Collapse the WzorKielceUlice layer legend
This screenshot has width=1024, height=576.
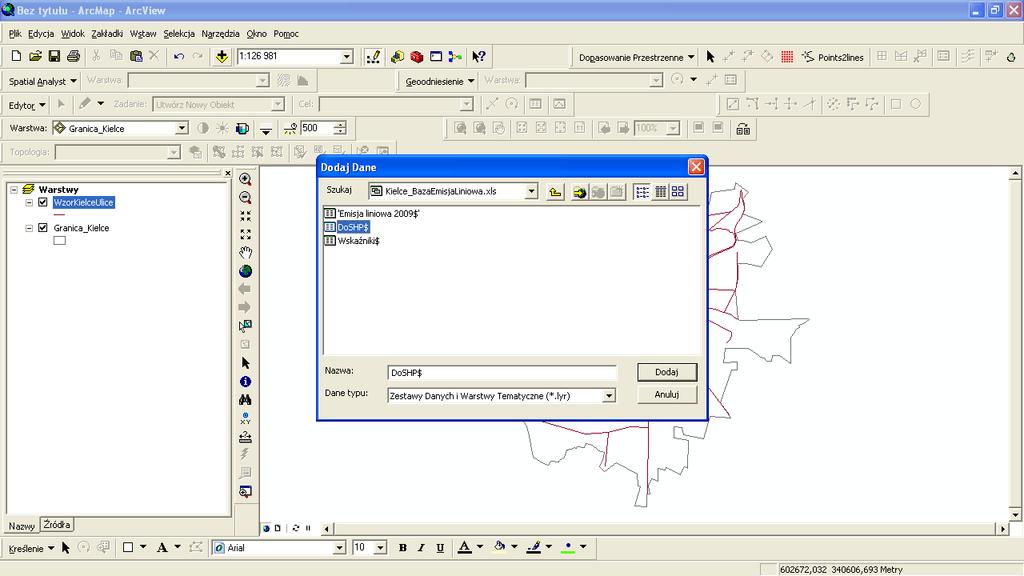pos(29,202)
